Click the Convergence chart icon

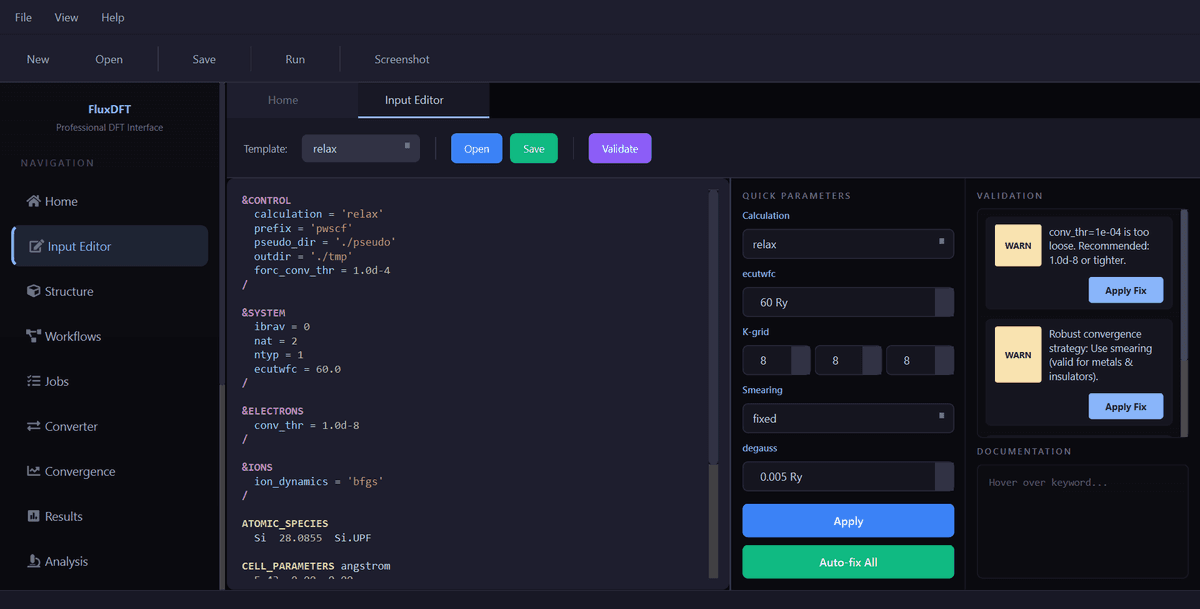tap(34, 471)
